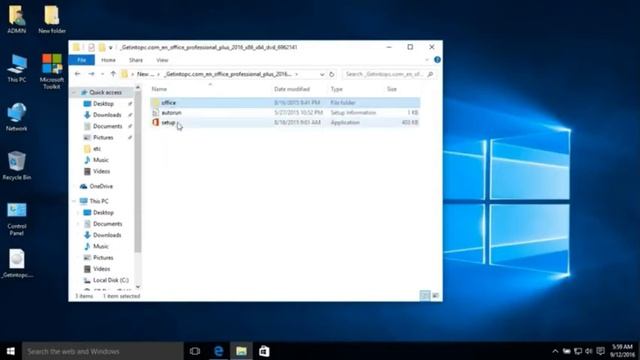Click New breadcrumb in address bar
The height and width of the screenshot is (360, 640).
[145, 74]
